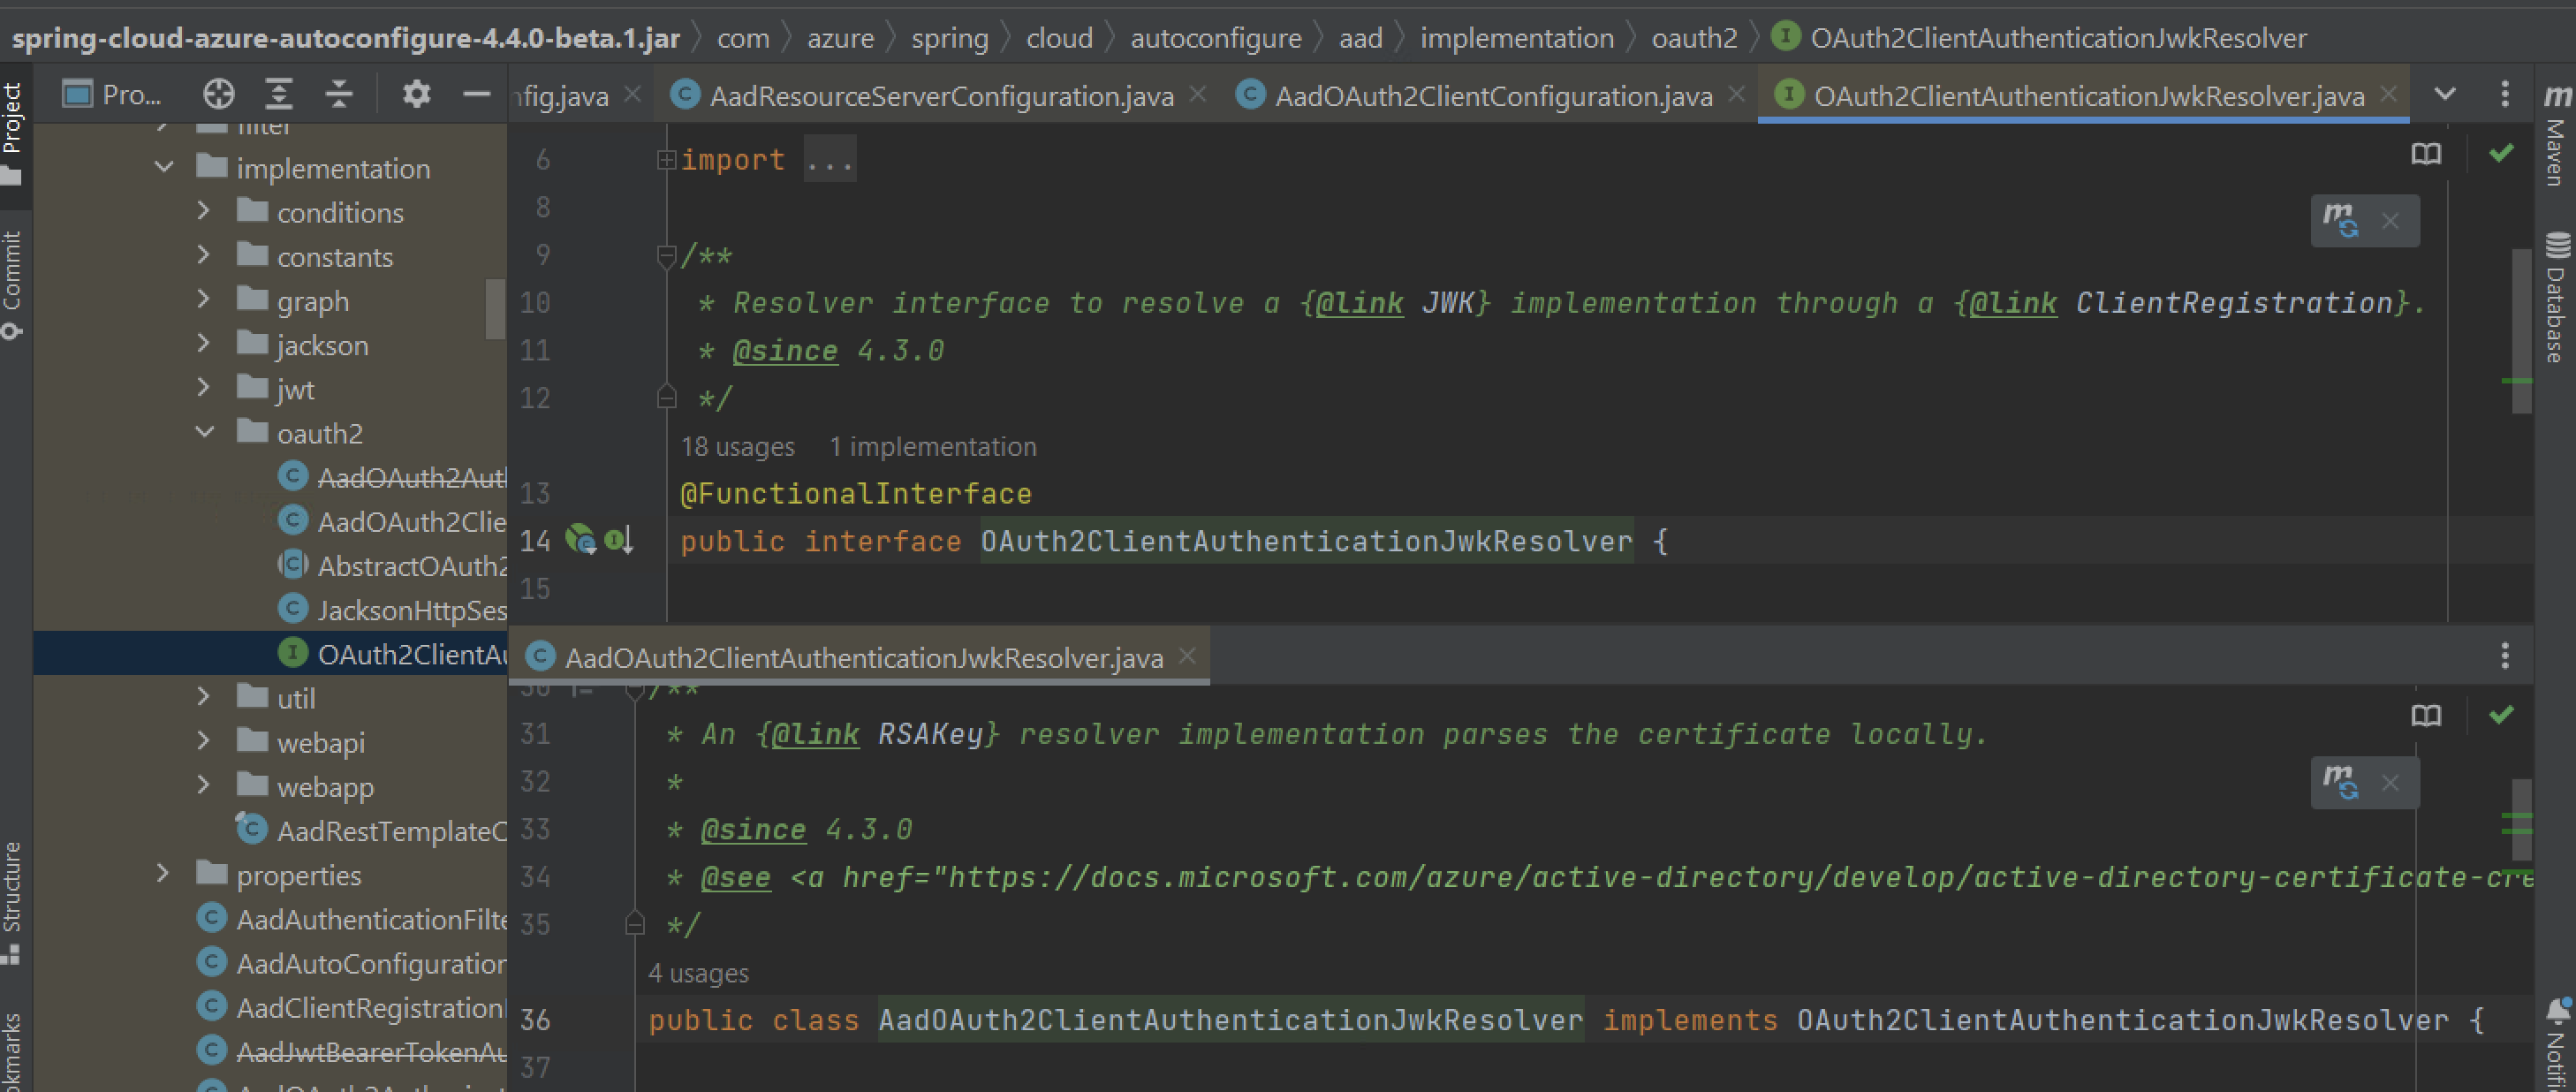This screenshot has height=1092, width=2576.
Task: Hide the Project panel with the minus icon
Action: click(x=477, y=93)
